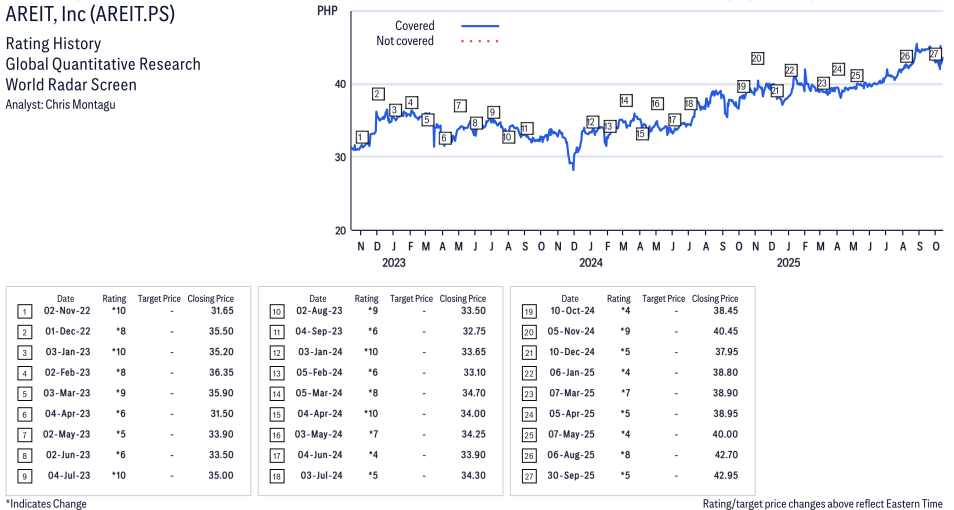
Task: Select the 04-Apr-24 rating row date
Action: [318, 394]
